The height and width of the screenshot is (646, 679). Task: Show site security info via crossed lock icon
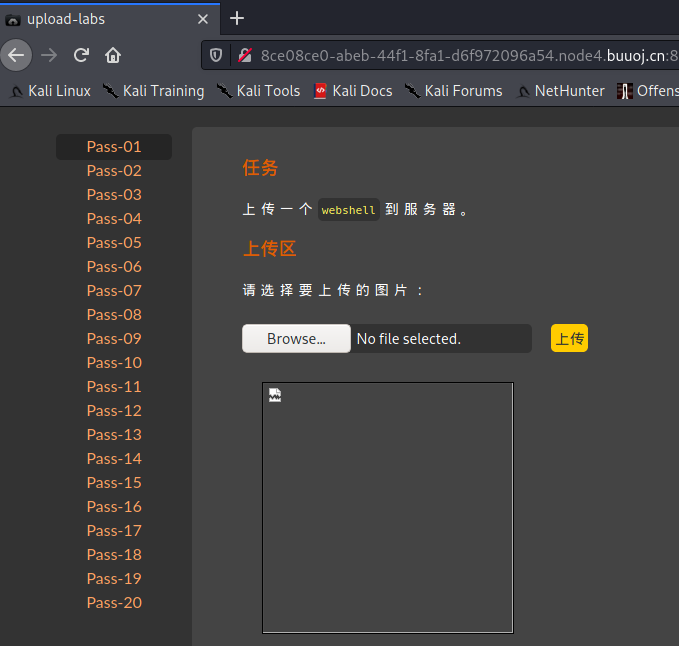point(245,55)
